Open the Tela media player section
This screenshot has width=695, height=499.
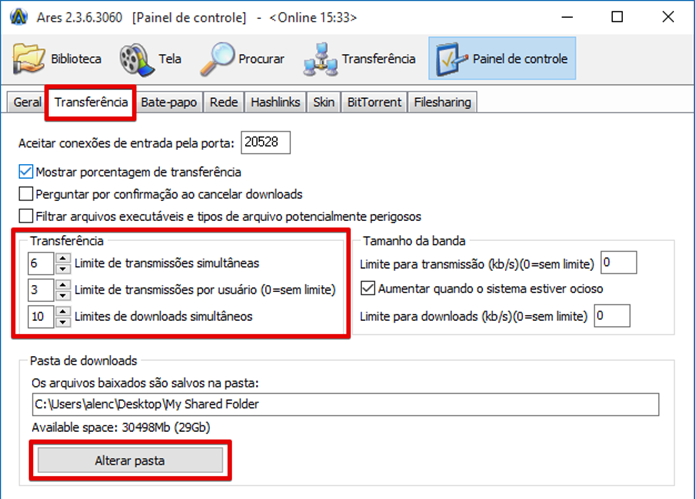tap(150, 58)
